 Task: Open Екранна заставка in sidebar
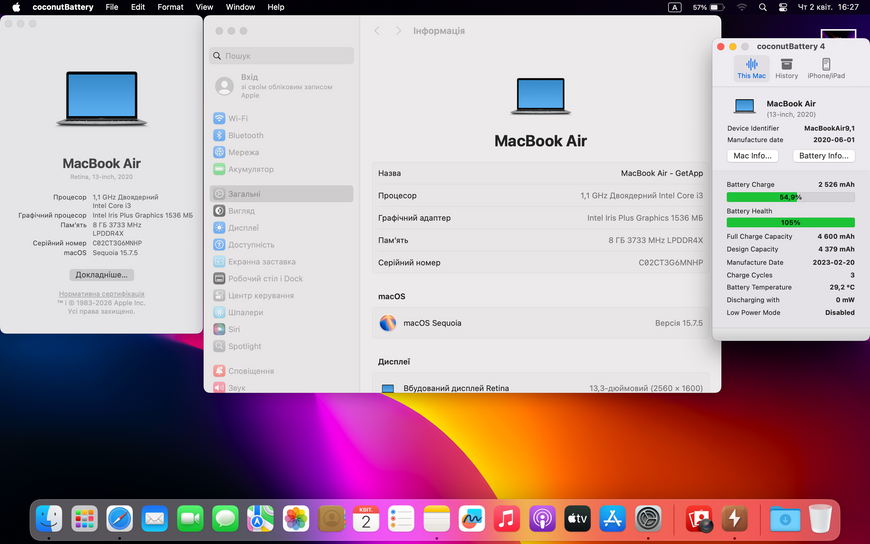click(x=281, y=261)
